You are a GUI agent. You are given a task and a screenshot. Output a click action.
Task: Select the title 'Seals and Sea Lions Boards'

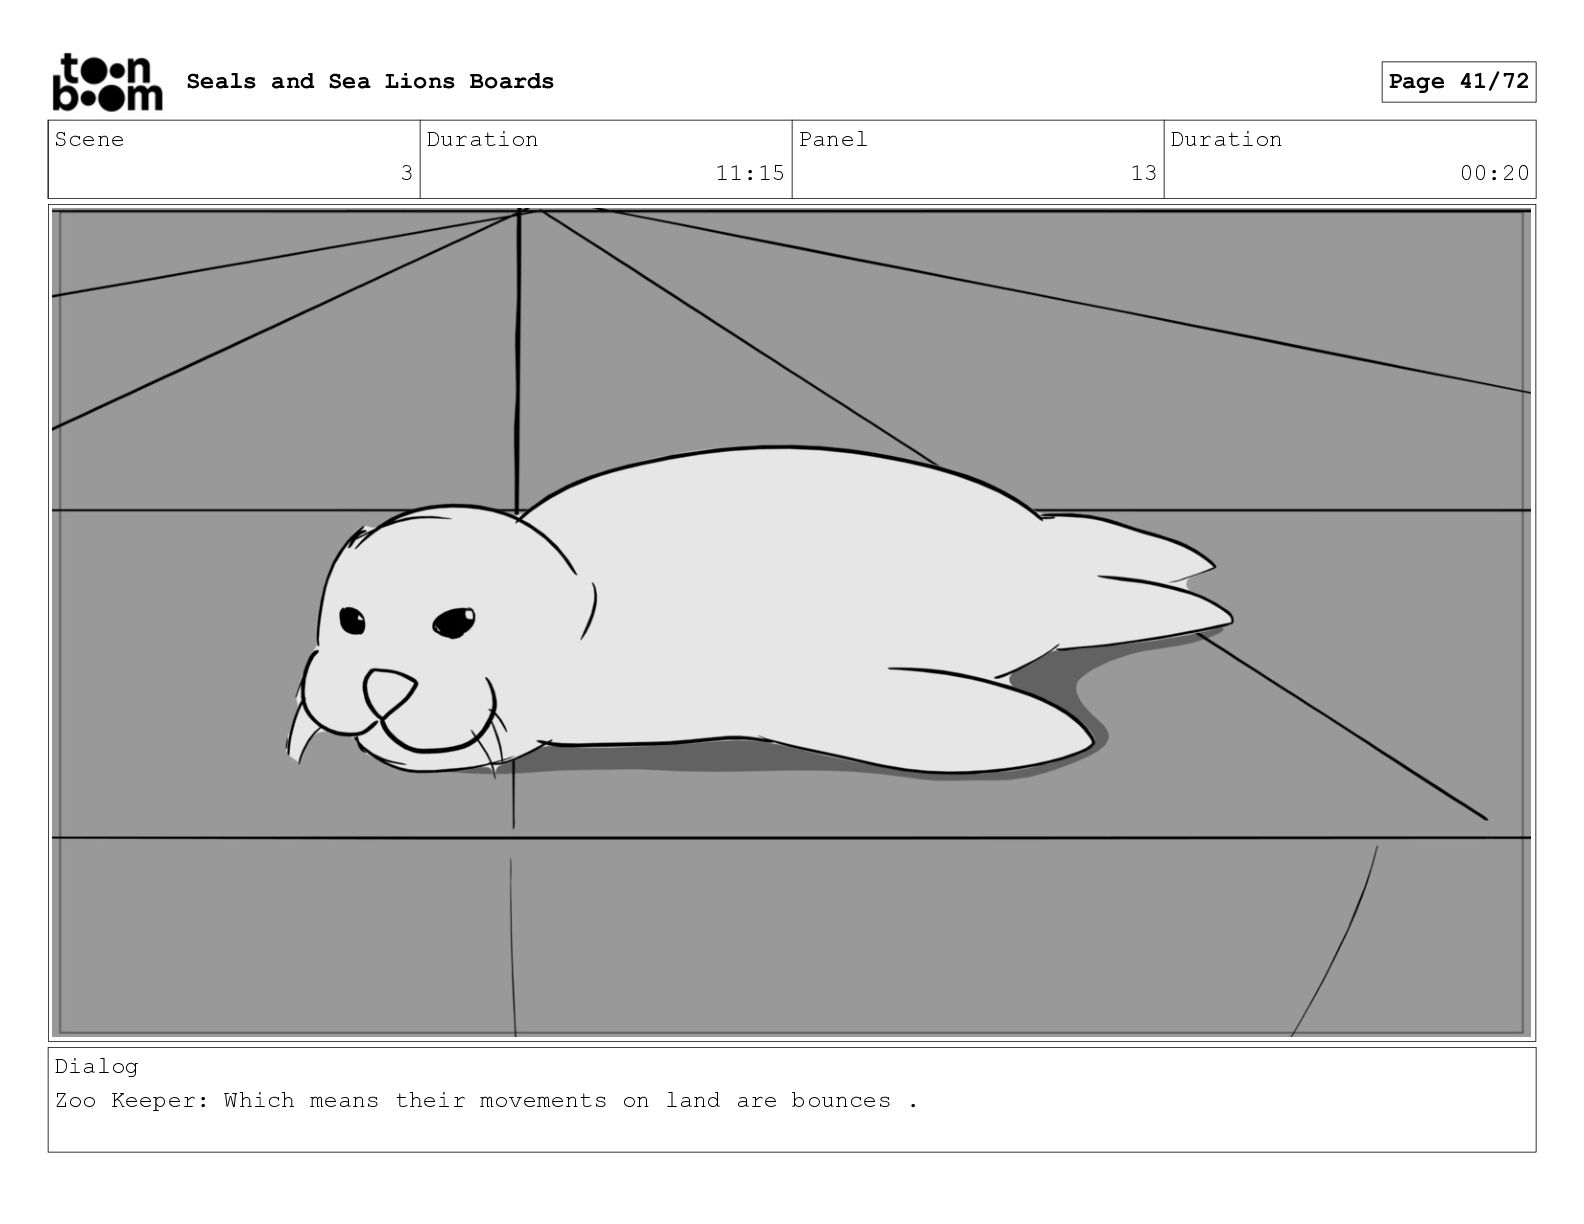tap(370, 81)
